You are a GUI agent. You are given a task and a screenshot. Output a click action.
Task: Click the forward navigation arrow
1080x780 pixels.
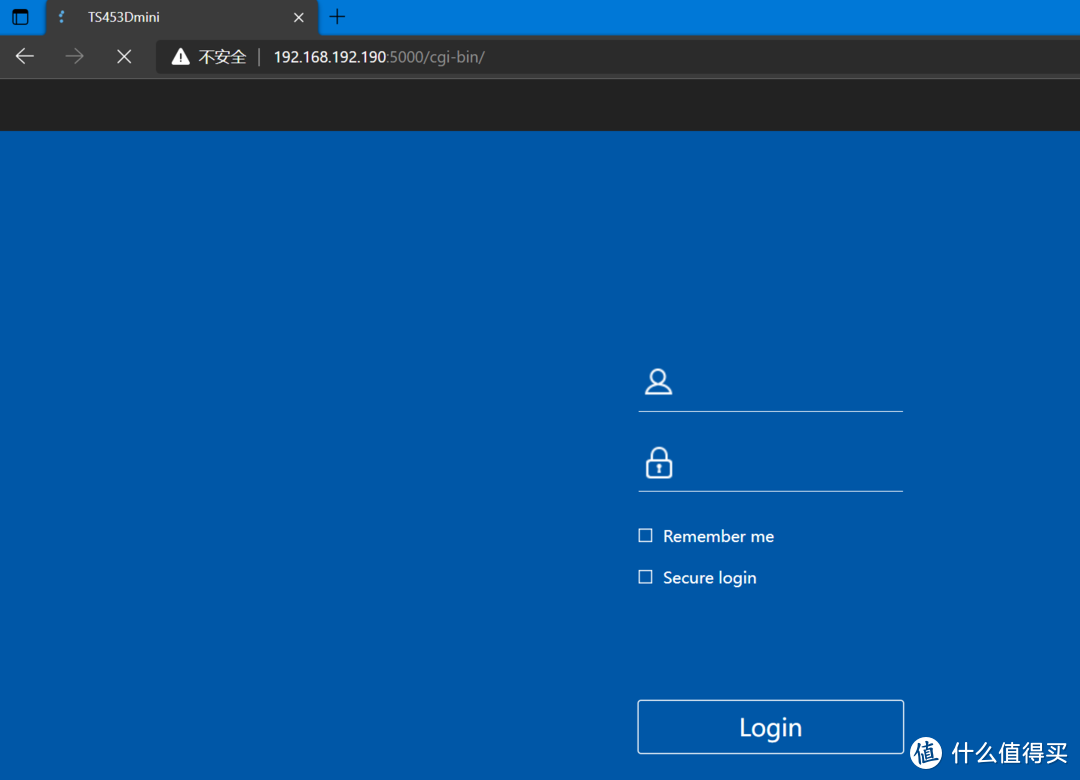(74, 56)
